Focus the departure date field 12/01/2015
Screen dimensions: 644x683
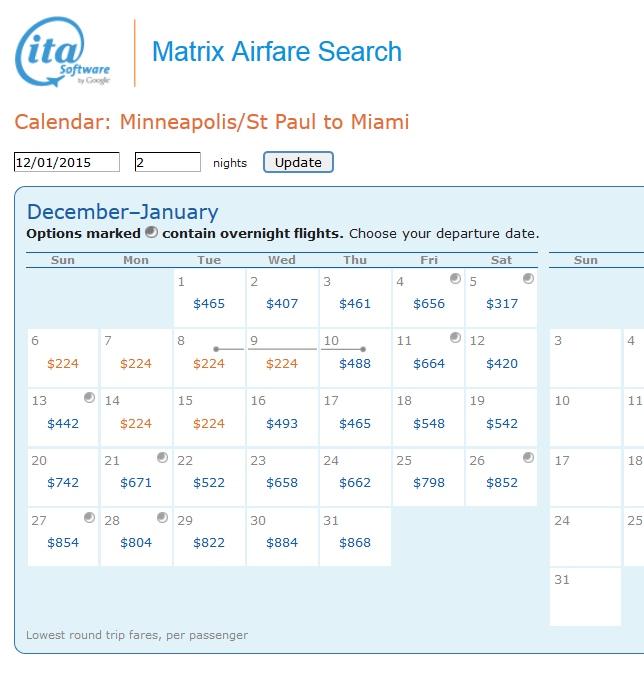[67, 162]
